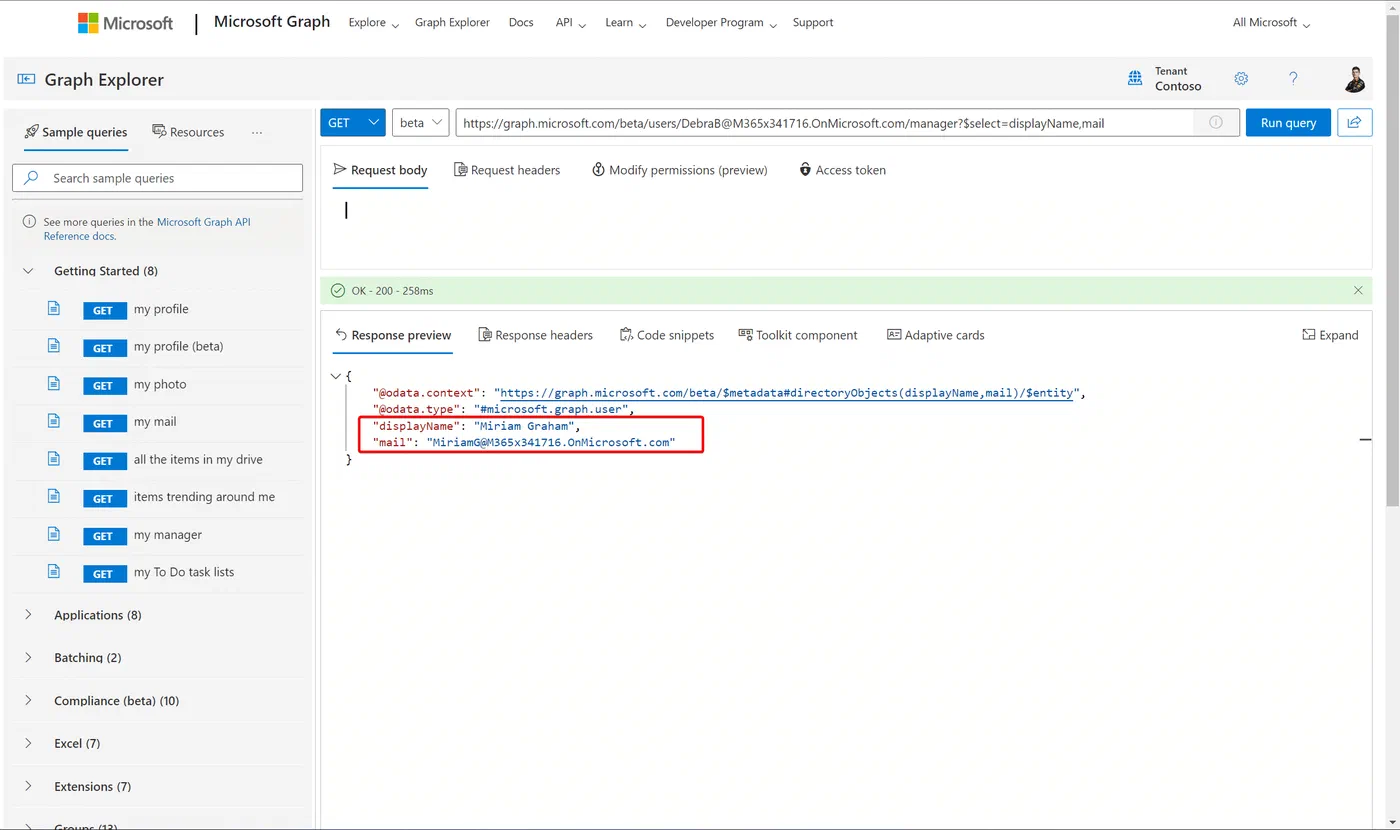
Task: Click the request URL input field
Action: (x=825, y=123)
